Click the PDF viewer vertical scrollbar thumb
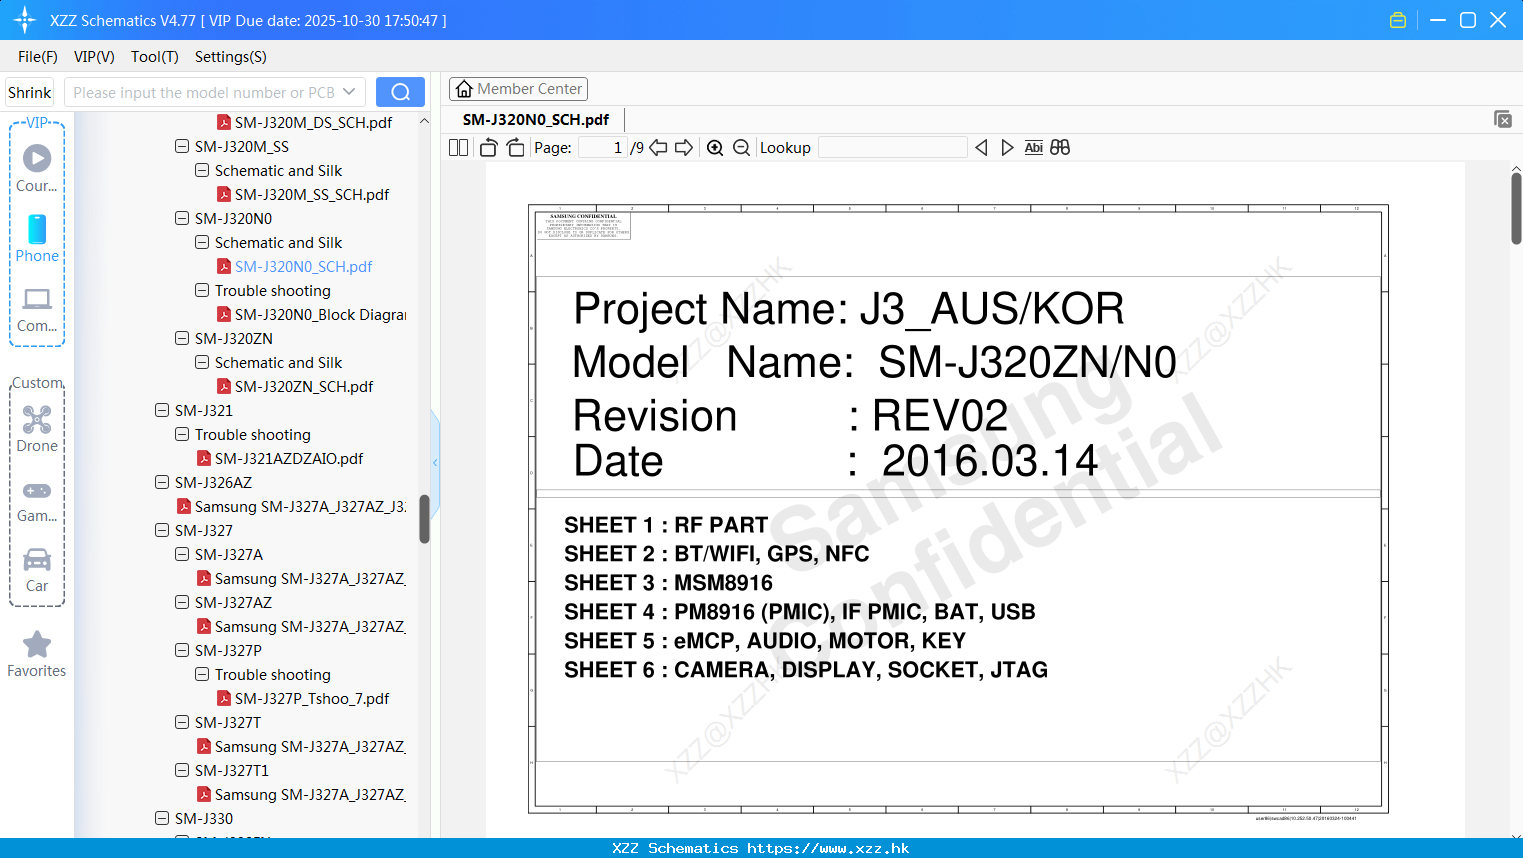 point(1516,208)
